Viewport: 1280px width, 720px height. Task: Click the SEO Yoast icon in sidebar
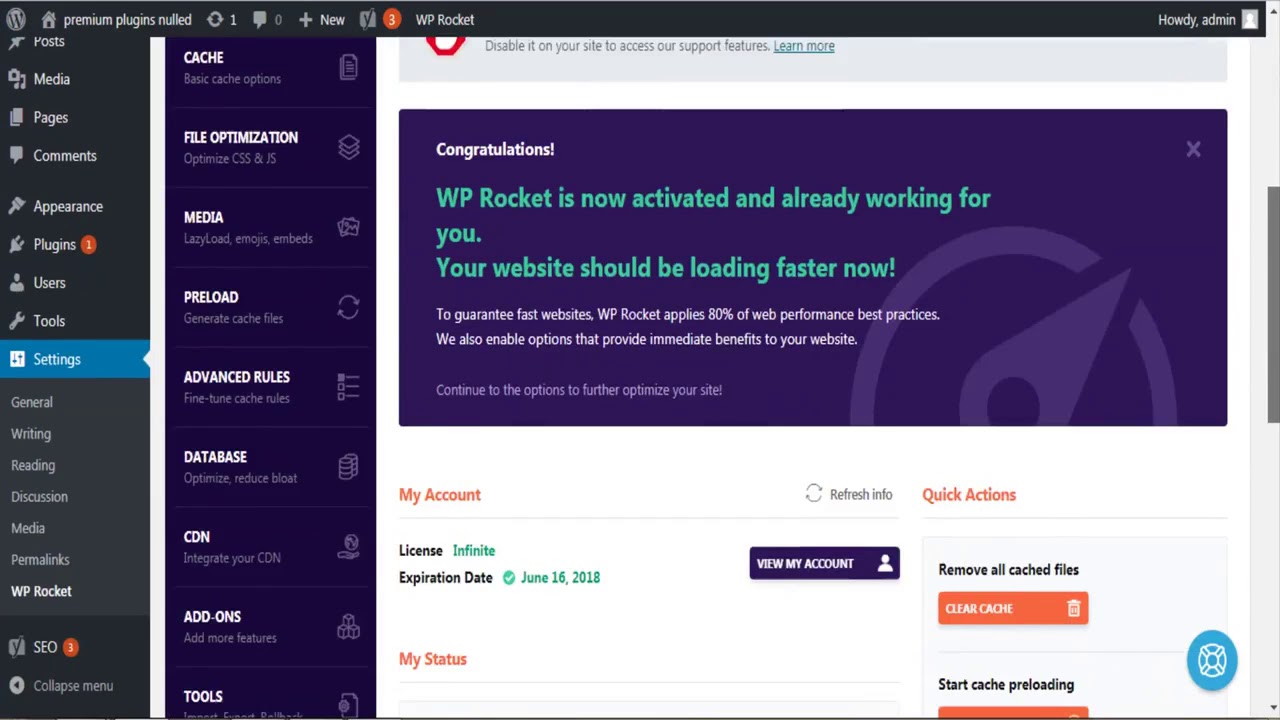(17, 647)
